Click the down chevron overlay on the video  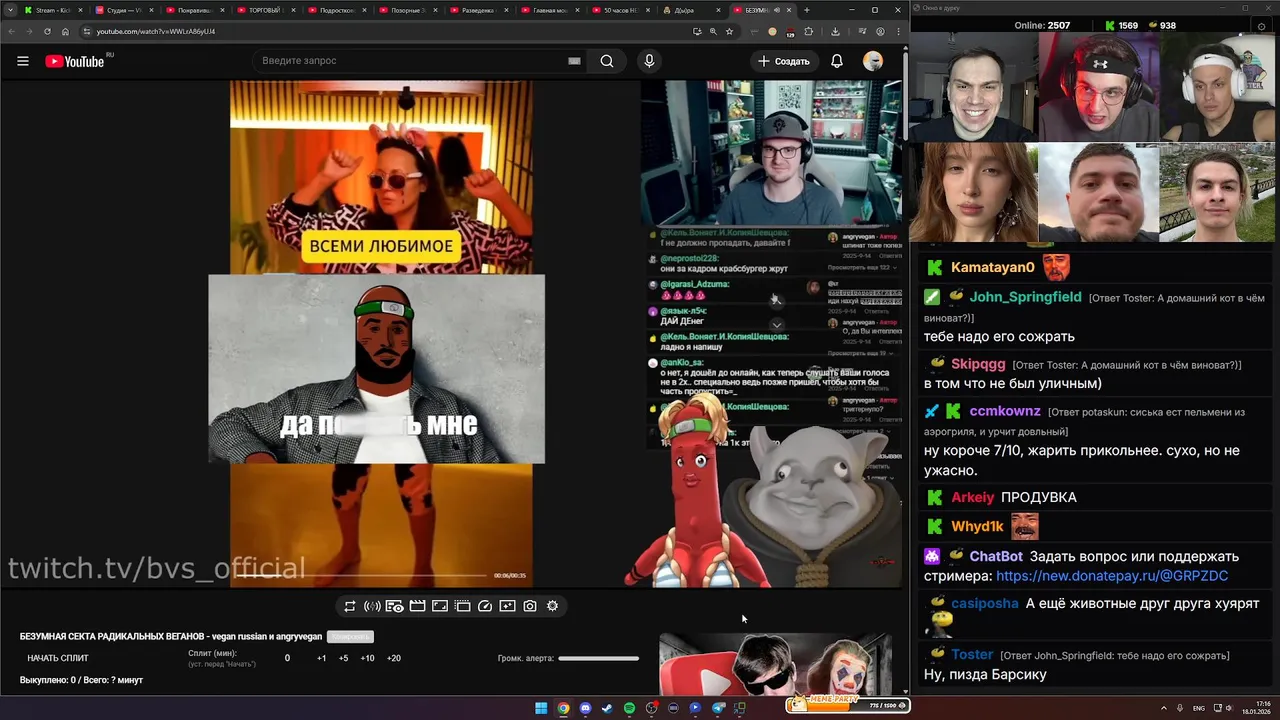(x=776, y=325)
